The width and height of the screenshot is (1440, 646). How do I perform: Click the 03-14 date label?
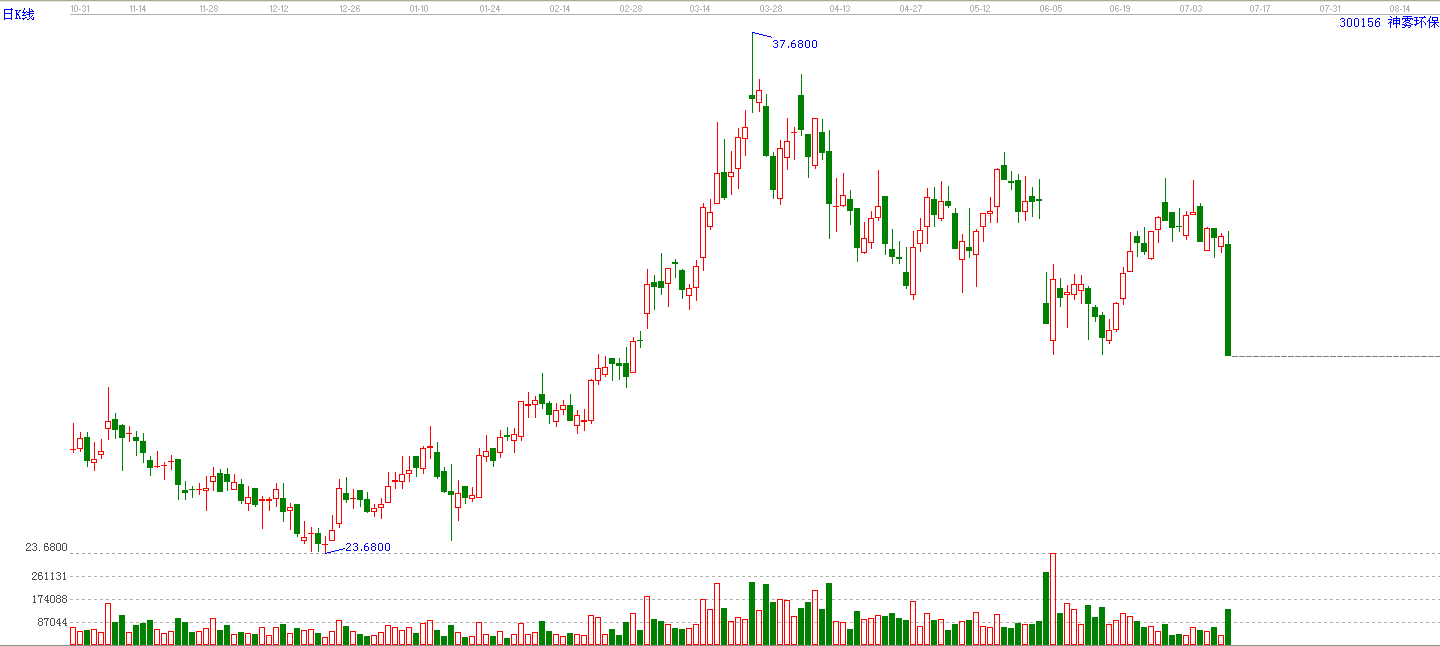click(x=700, y=7)
